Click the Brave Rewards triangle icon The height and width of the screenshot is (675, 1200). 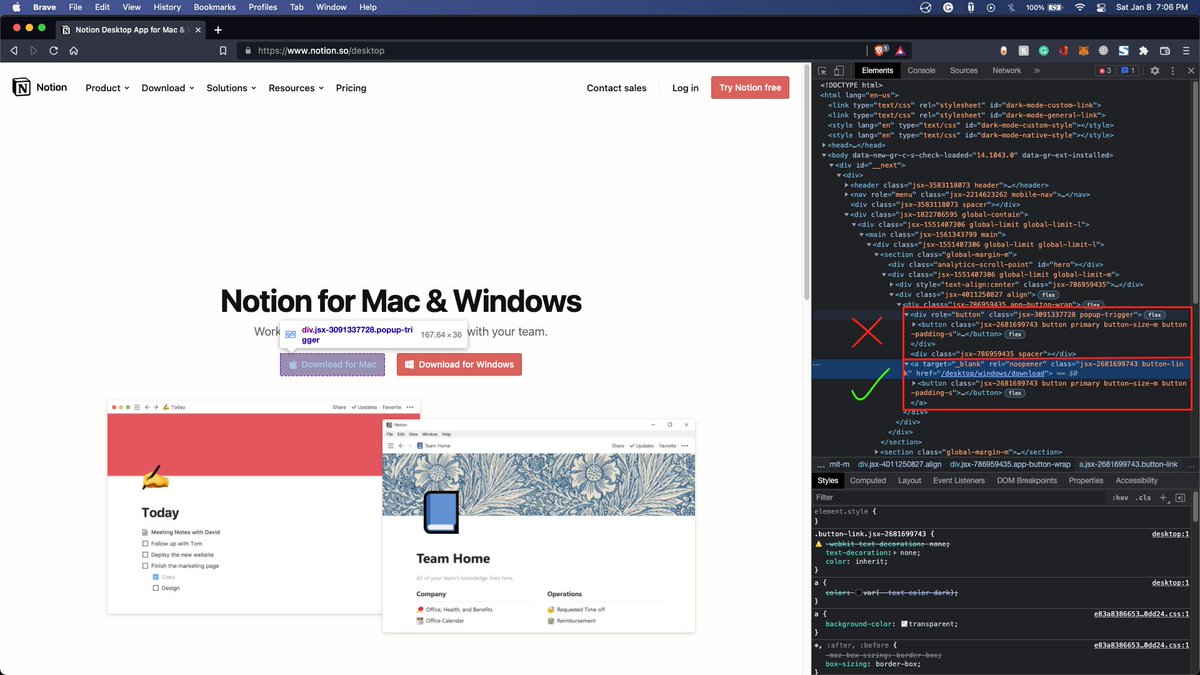click(900, 50)
